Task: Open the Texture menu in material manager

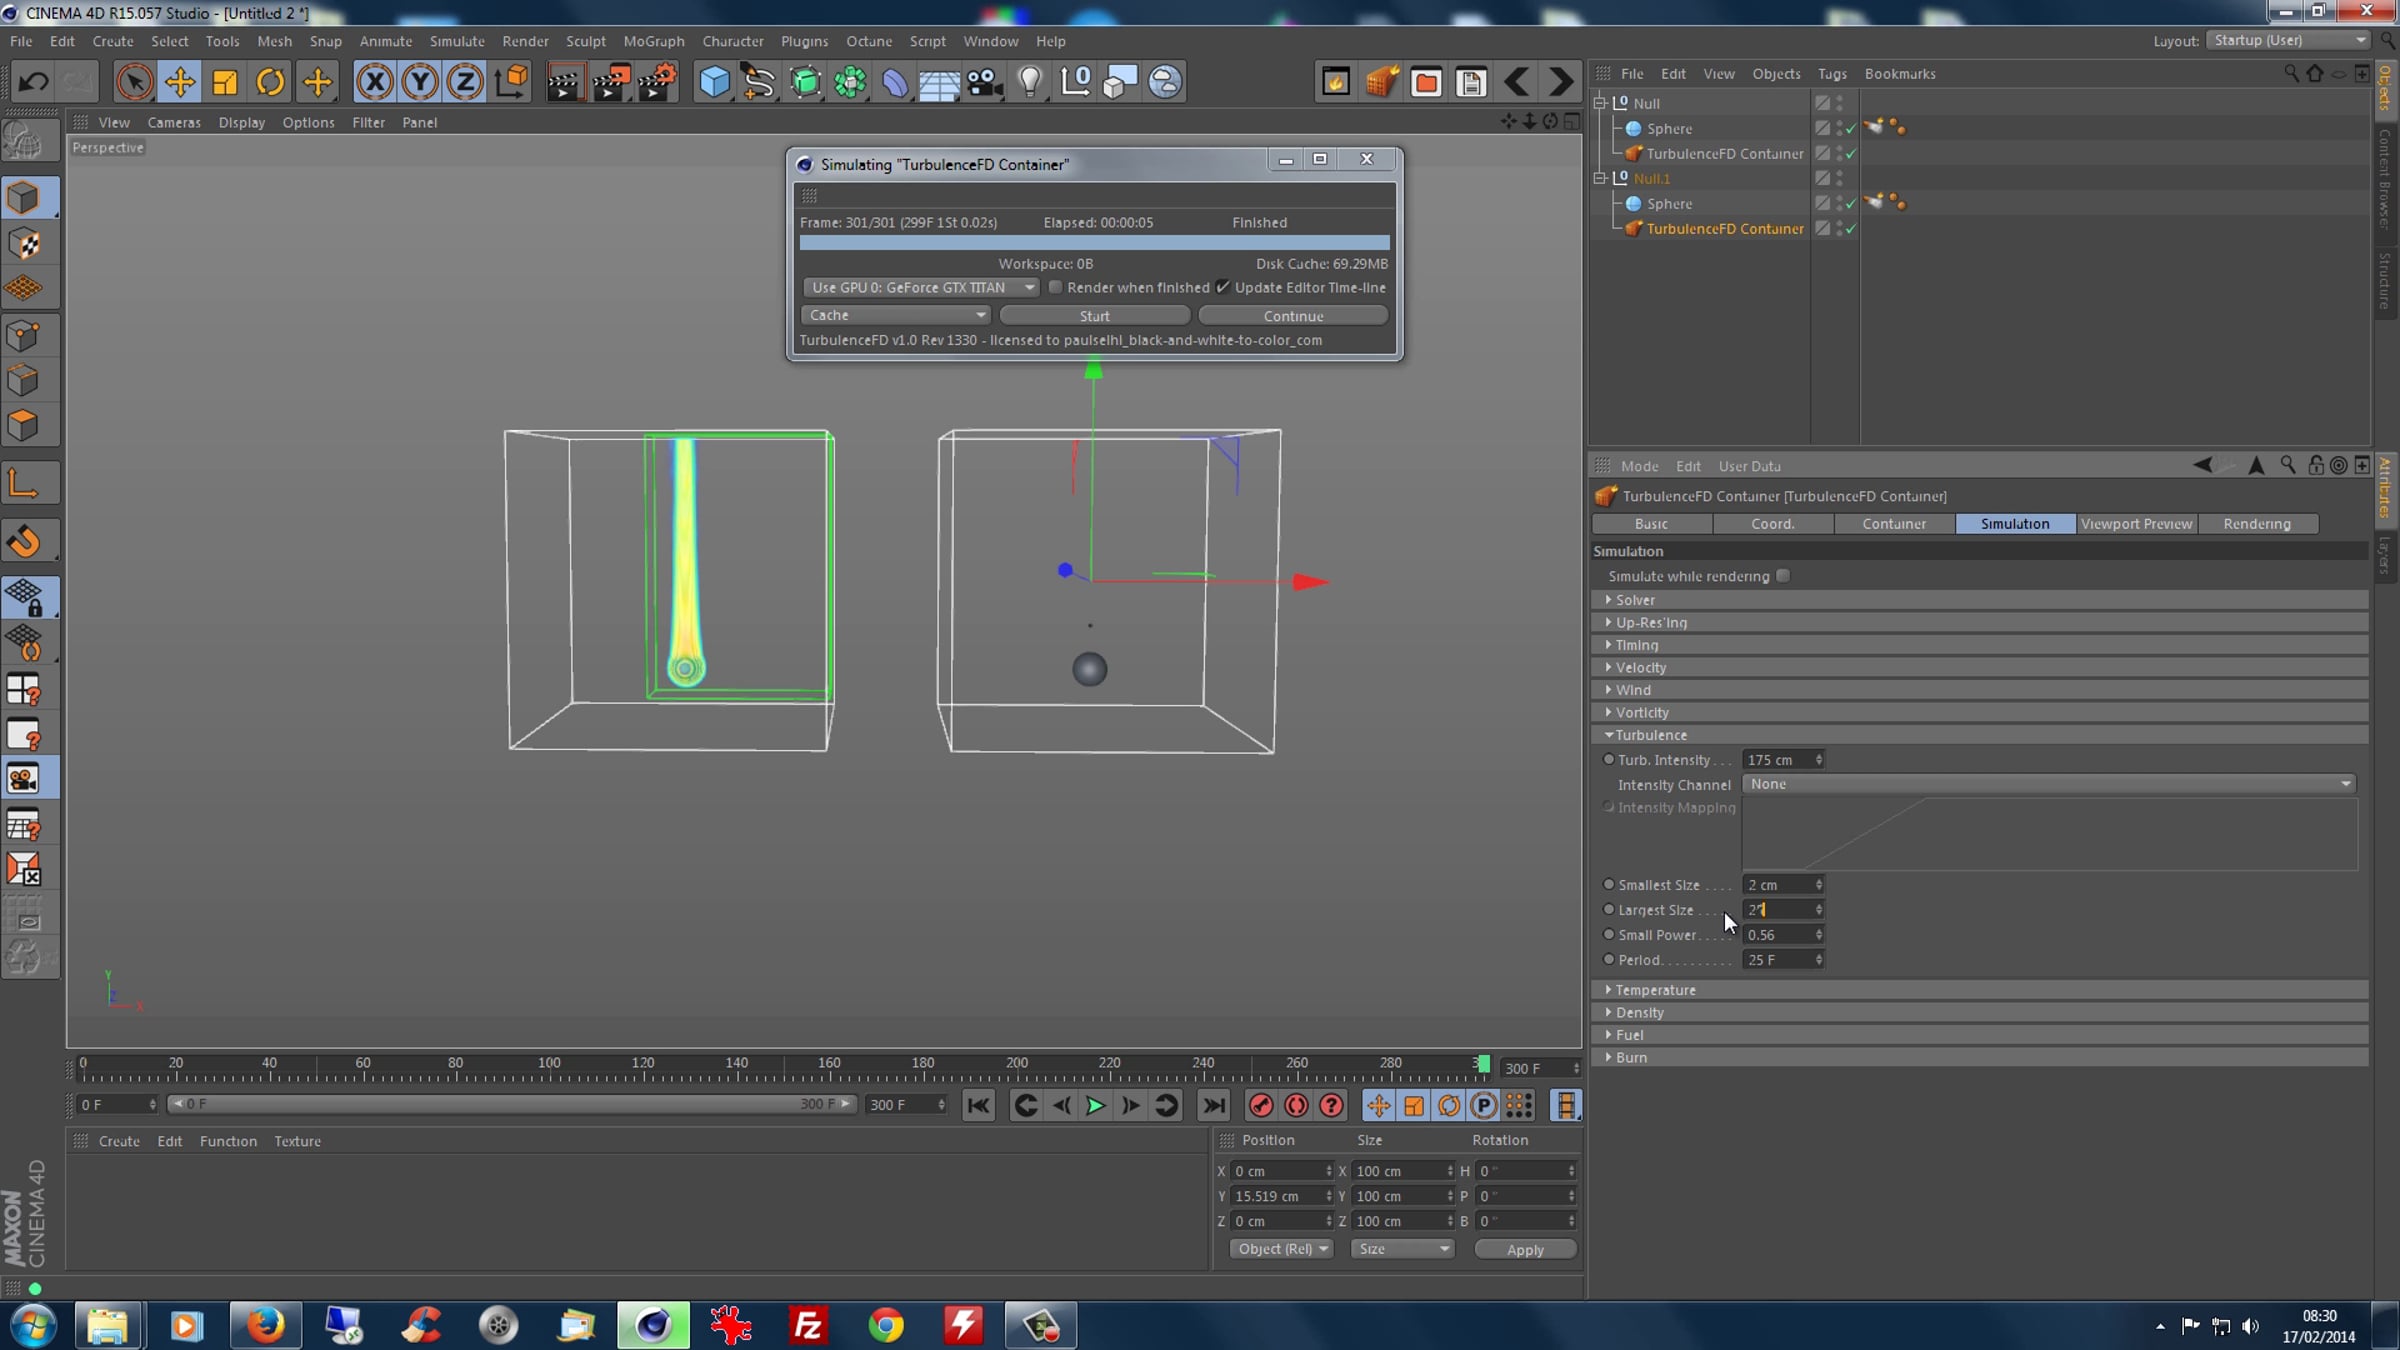Action: (x=297, y=1141)
